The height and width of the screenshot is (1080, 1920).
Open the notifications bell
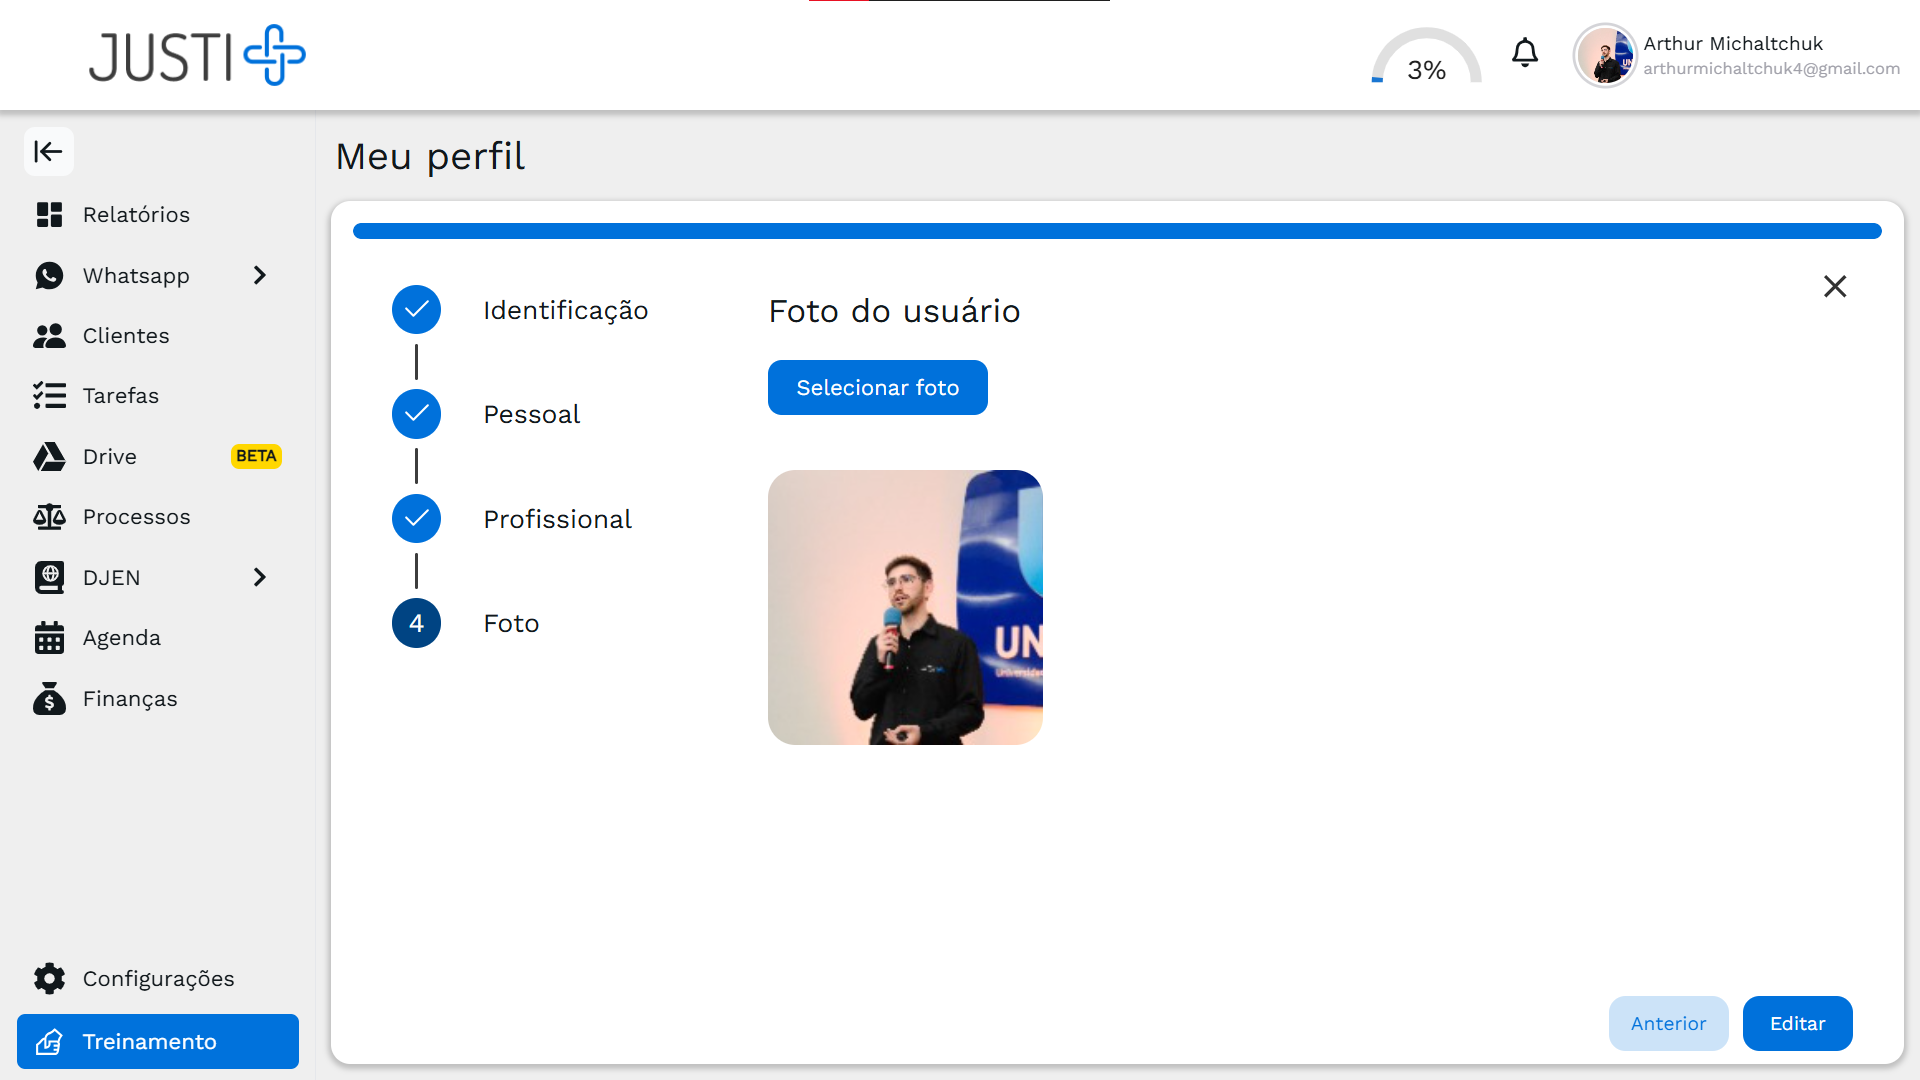click(1524, 53)
